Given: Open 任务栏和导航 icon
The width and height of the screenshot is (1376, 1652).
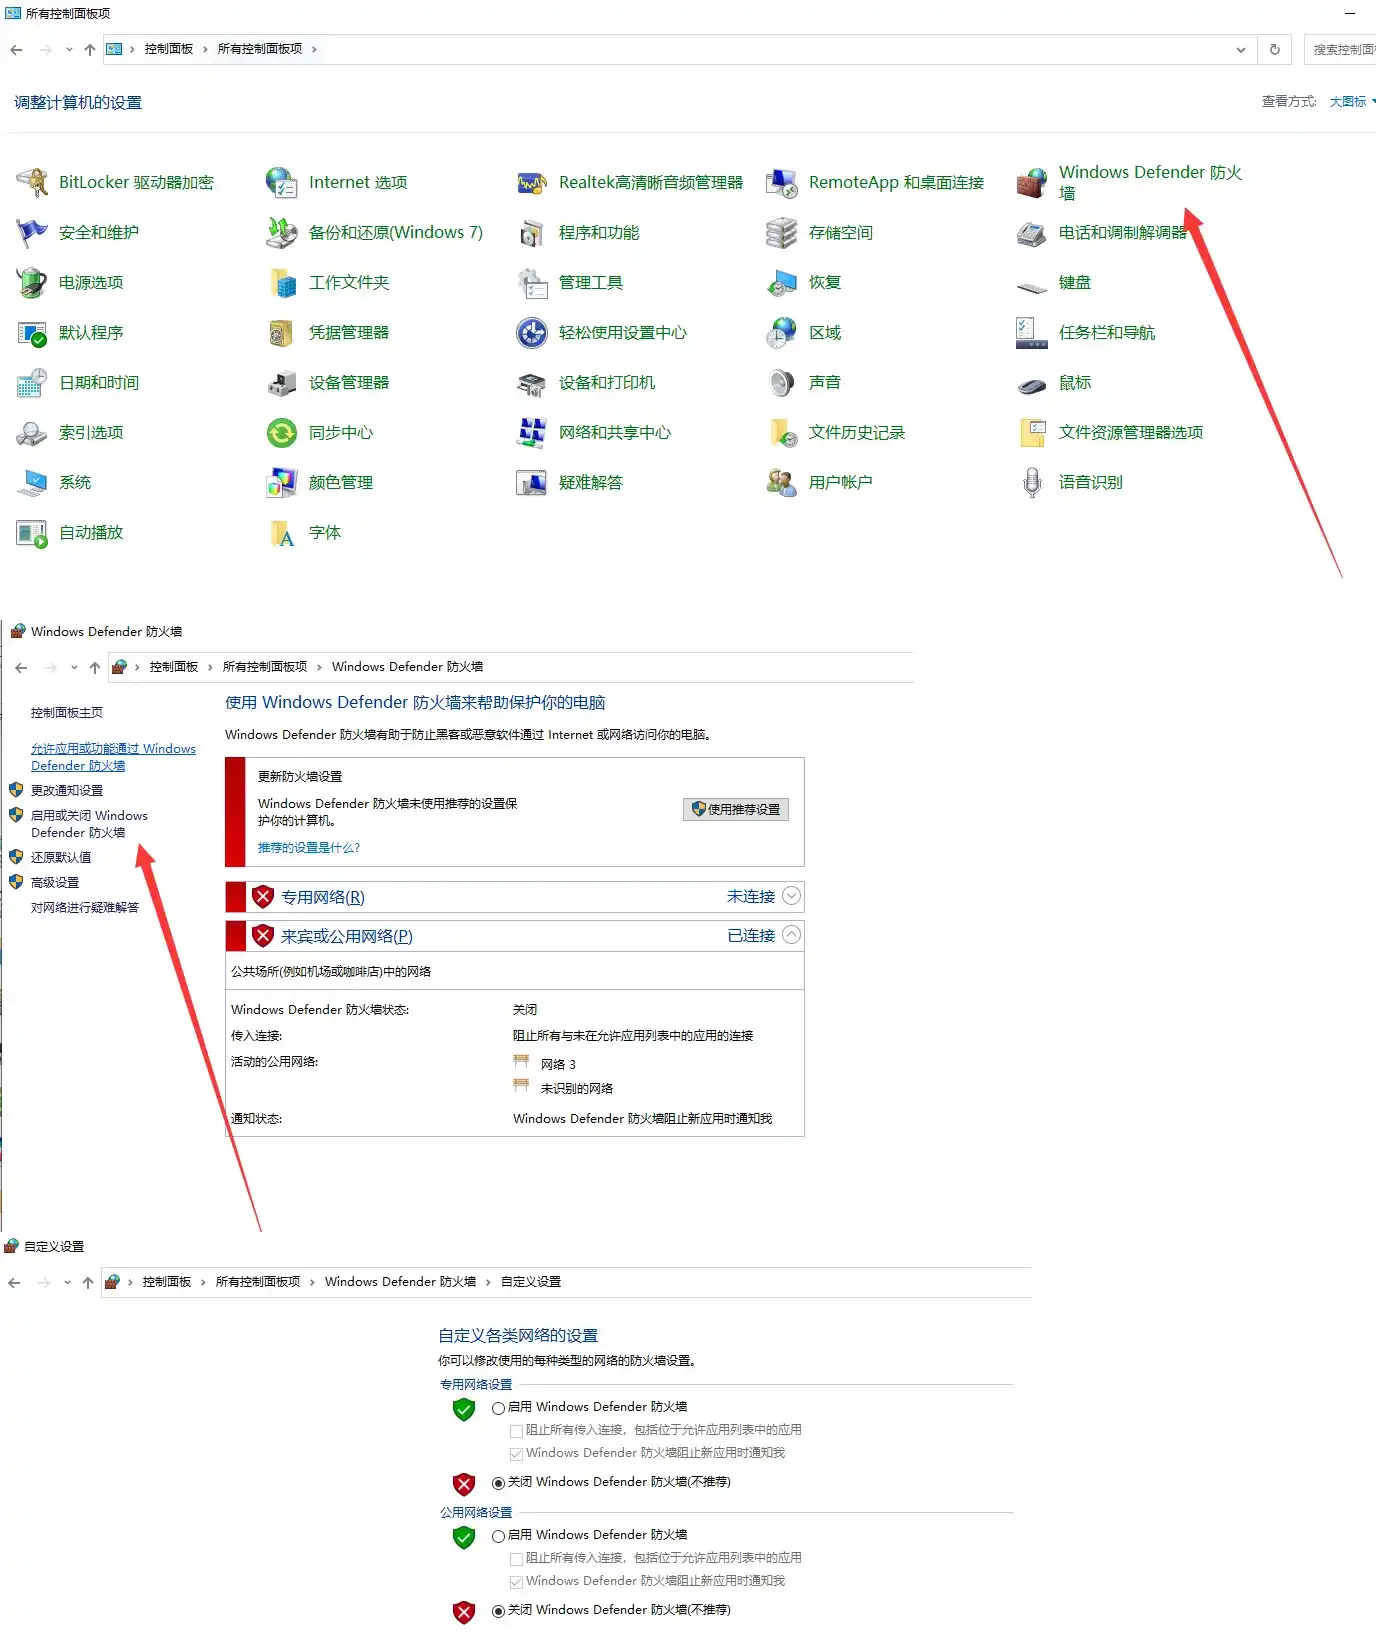Looking at the screenshot, I should (x=1032, y=333).
